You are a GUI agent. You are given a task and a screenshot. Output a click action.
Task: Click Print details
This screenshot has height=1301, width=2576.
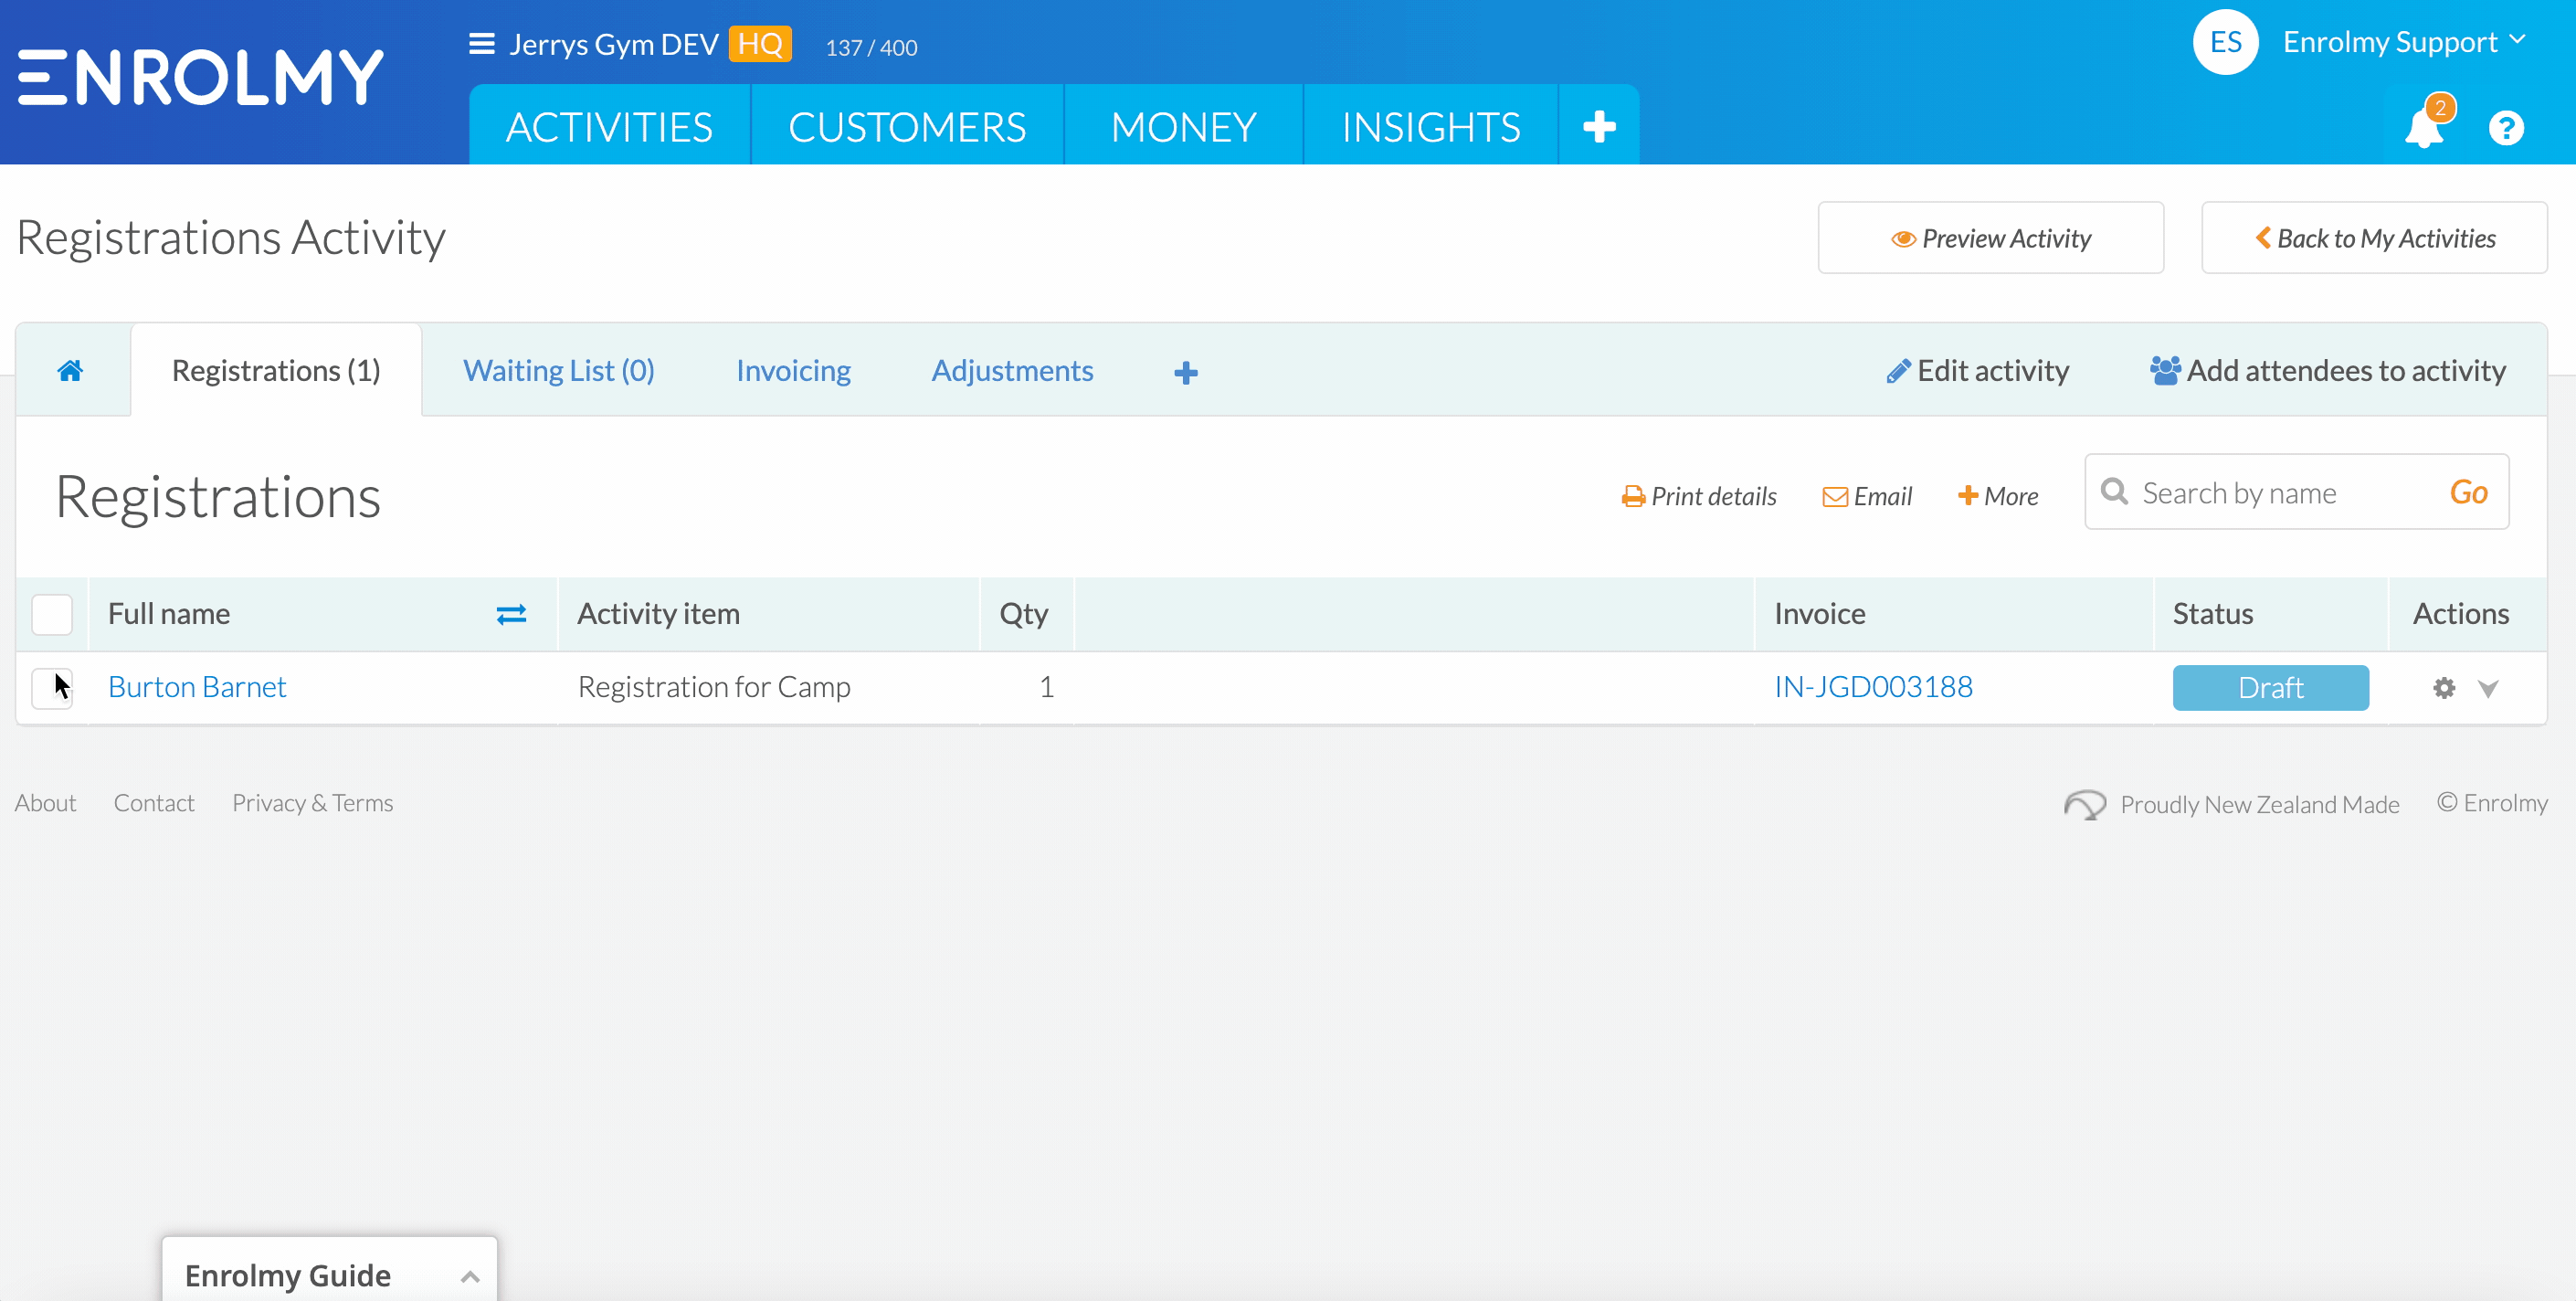click(1699, 496)
